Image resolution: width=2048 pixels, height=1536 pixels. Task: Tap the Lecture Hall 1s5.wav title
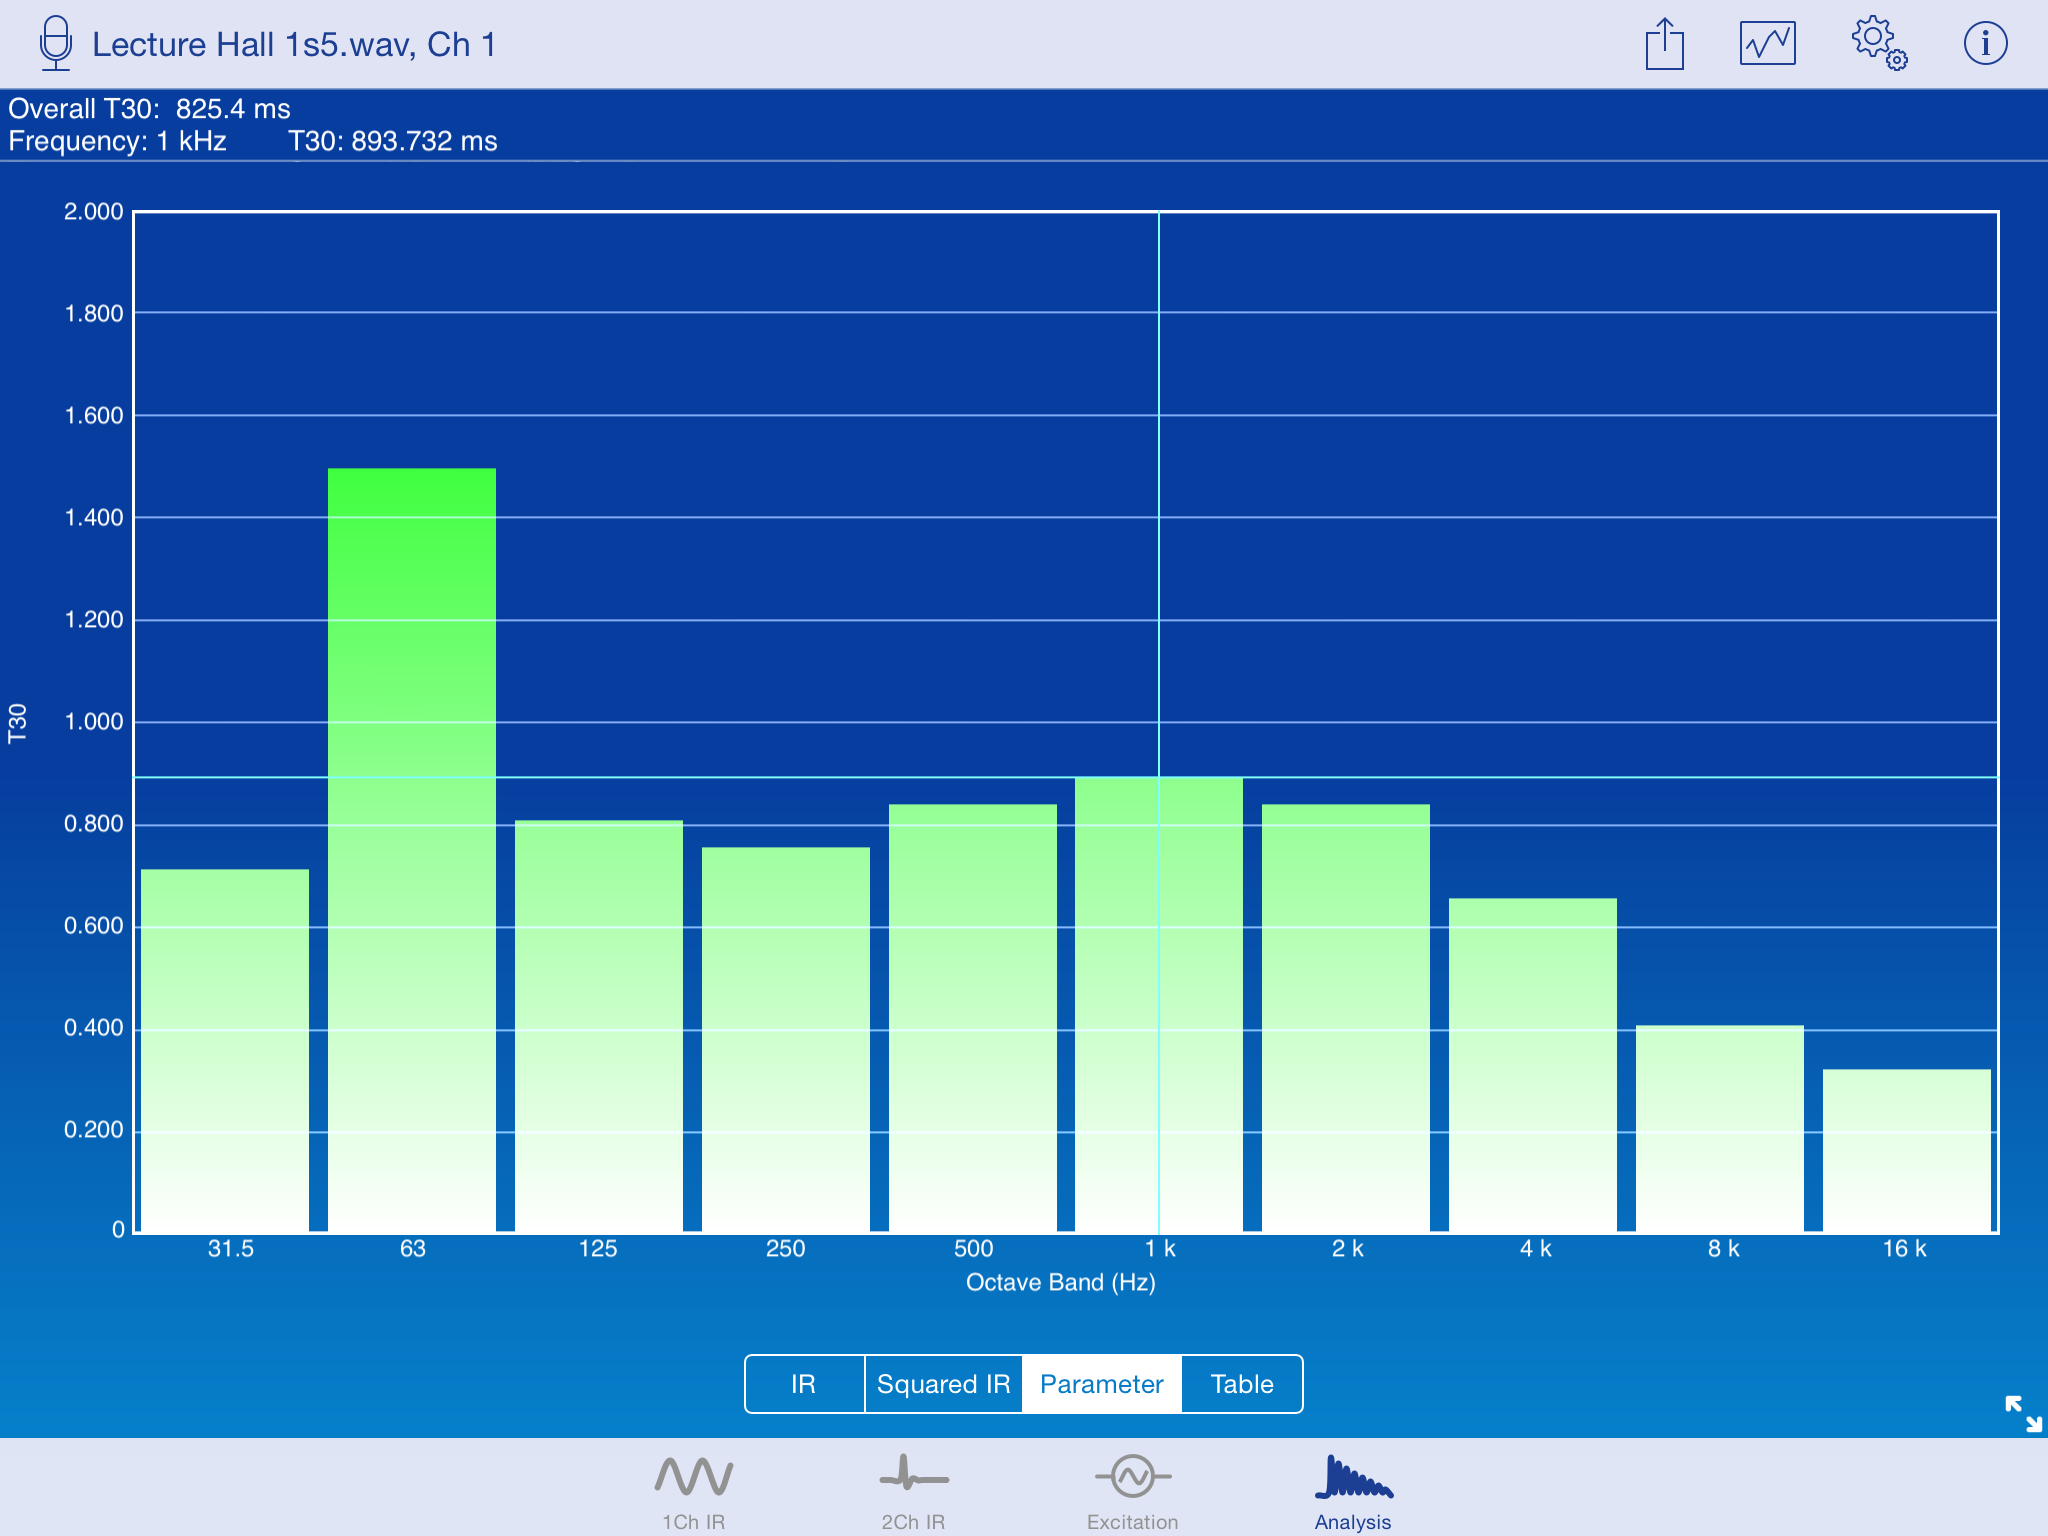294,45
